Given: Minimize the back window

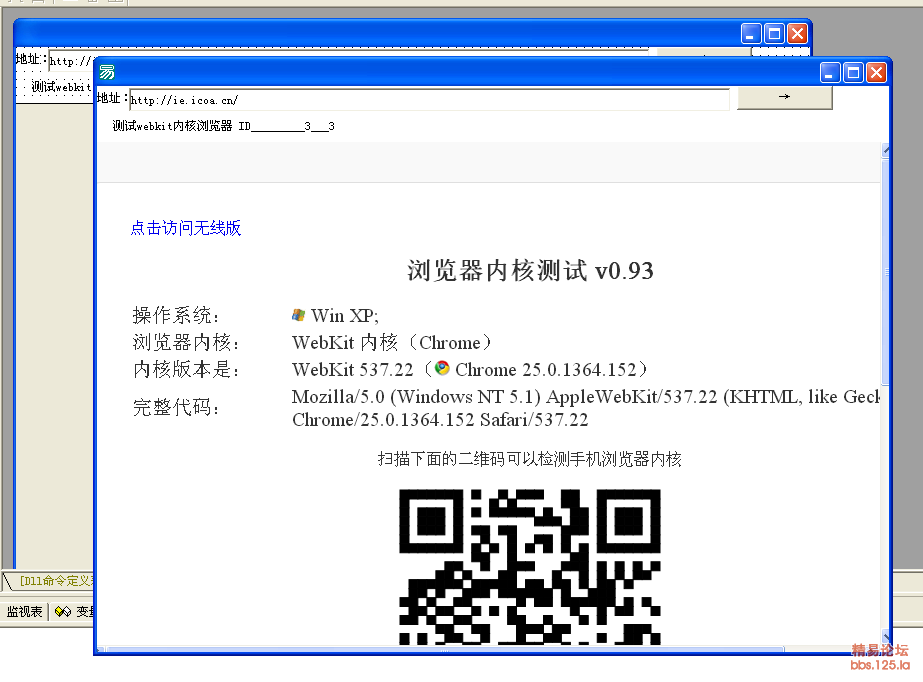Looking at the screenshot, I should point(751,34).
